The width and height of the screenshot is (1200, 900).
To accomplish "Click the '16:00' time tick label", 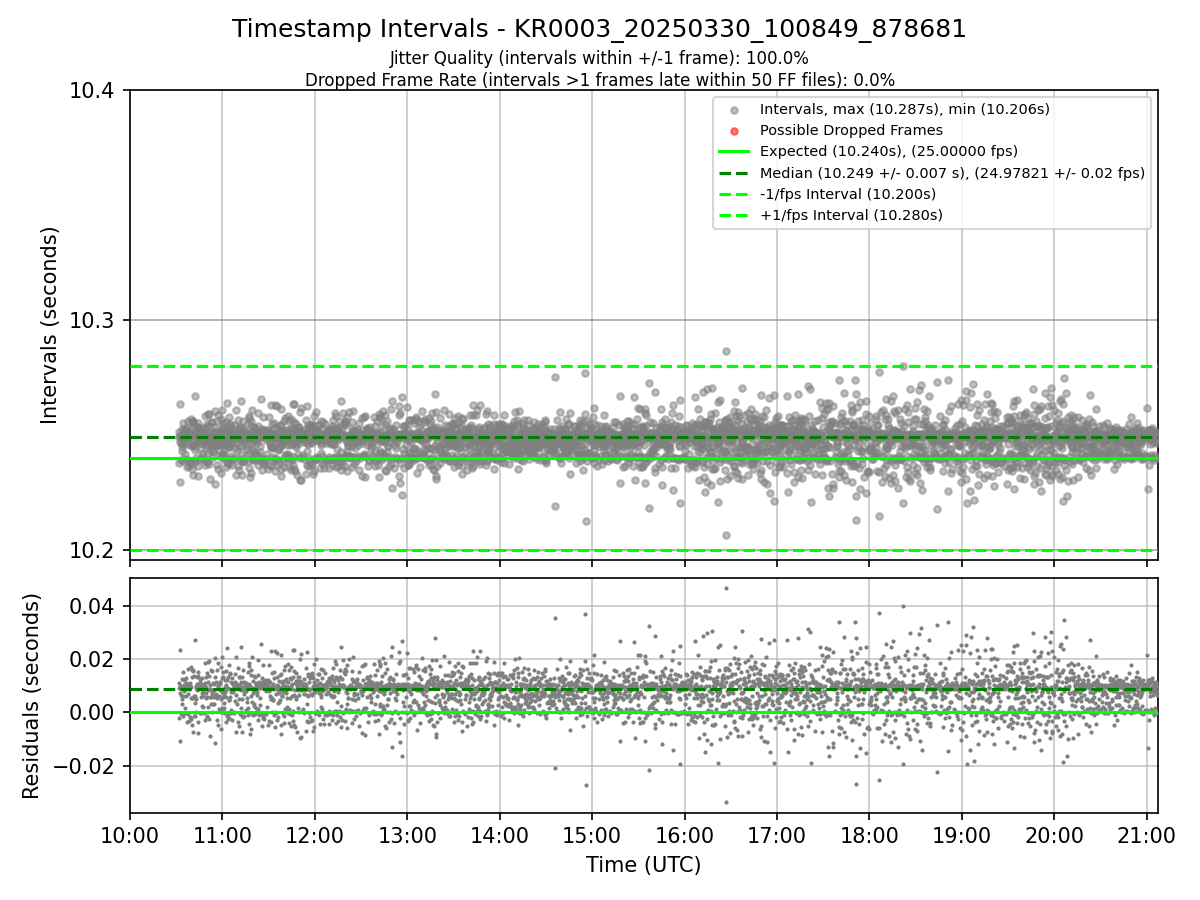I will pos(684,836).
